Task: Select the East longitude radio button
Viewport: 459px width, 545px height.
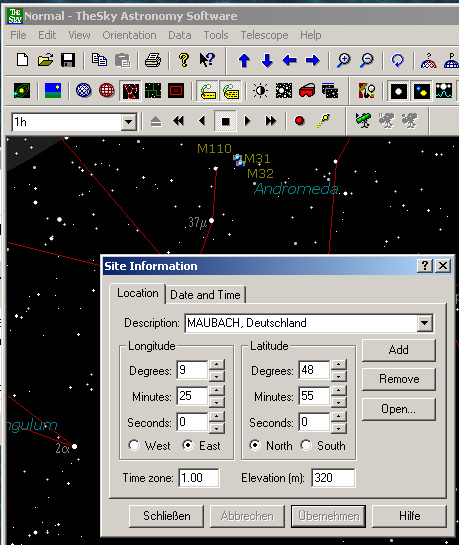Action: pos(188,445)
